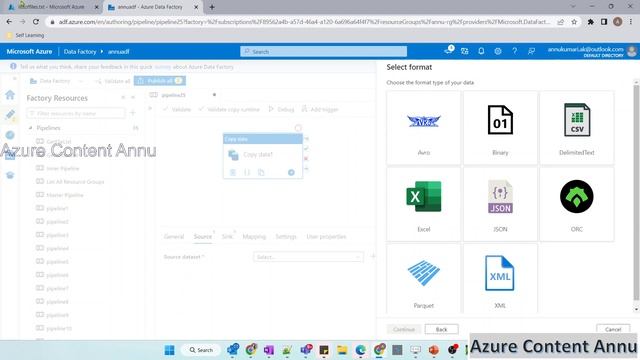Open the Self Learning bookmark folder
The height and width of the screenshot is (360, 640).
coord(25,35)
